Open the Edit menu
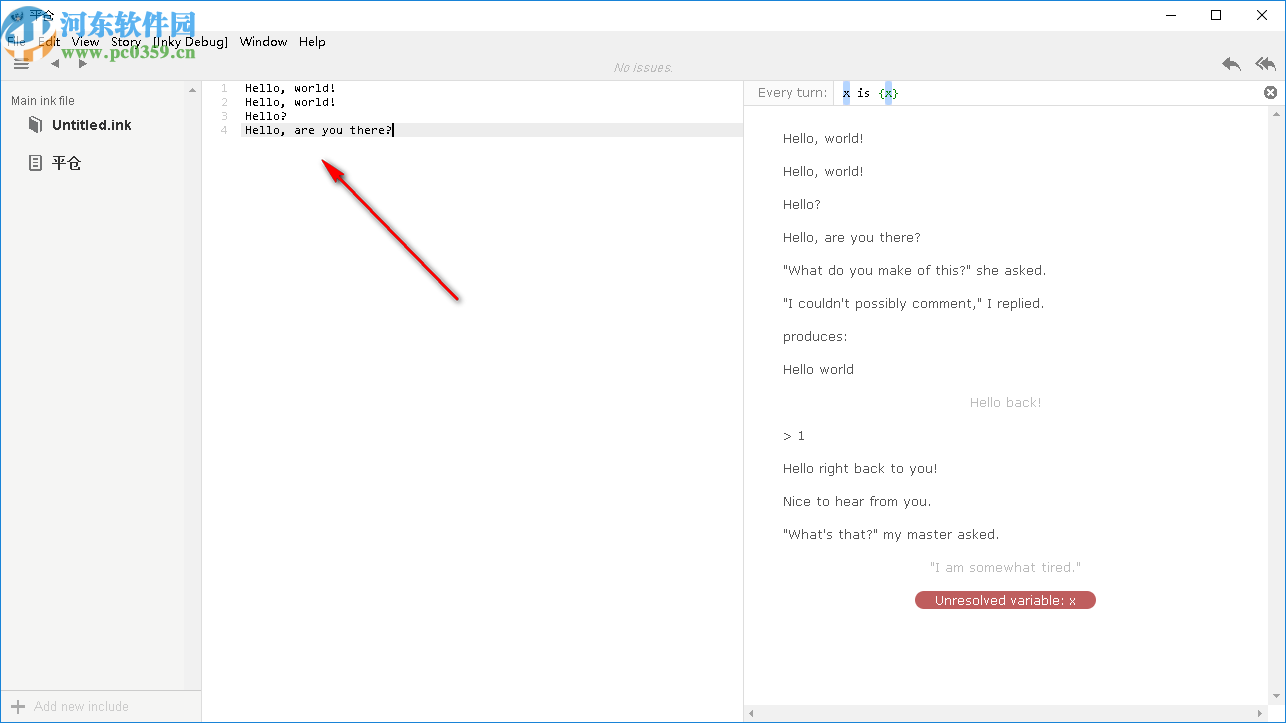The image size is (1286, 723). click(x=49, y=42)
